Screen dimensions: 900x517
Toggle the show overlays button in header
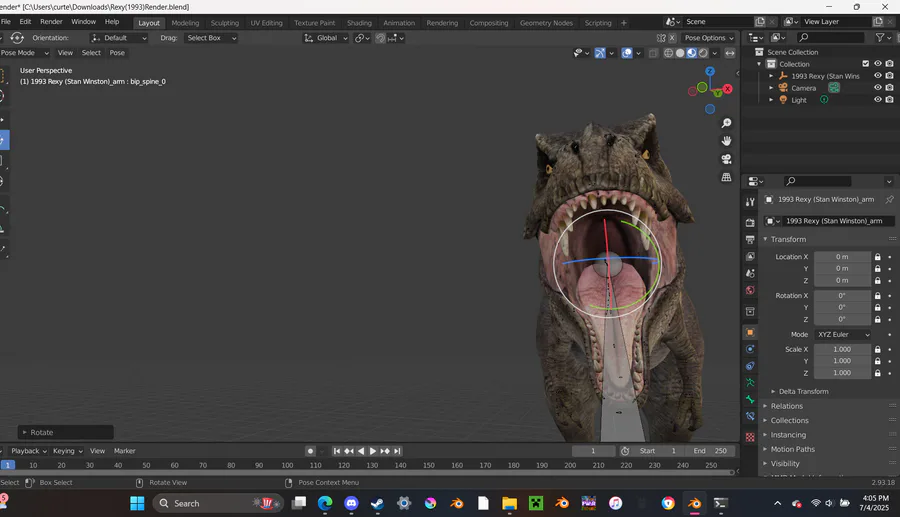tap(627, 53)
